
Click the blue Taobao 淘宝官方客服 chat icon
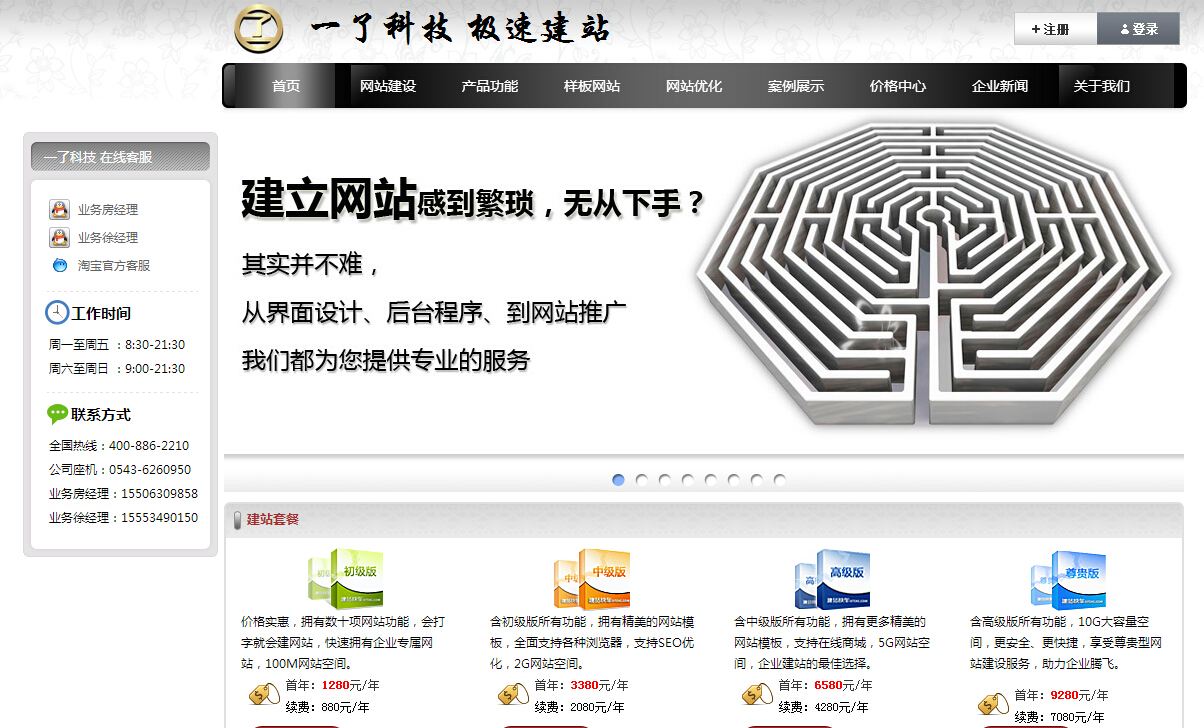(59, 265)
